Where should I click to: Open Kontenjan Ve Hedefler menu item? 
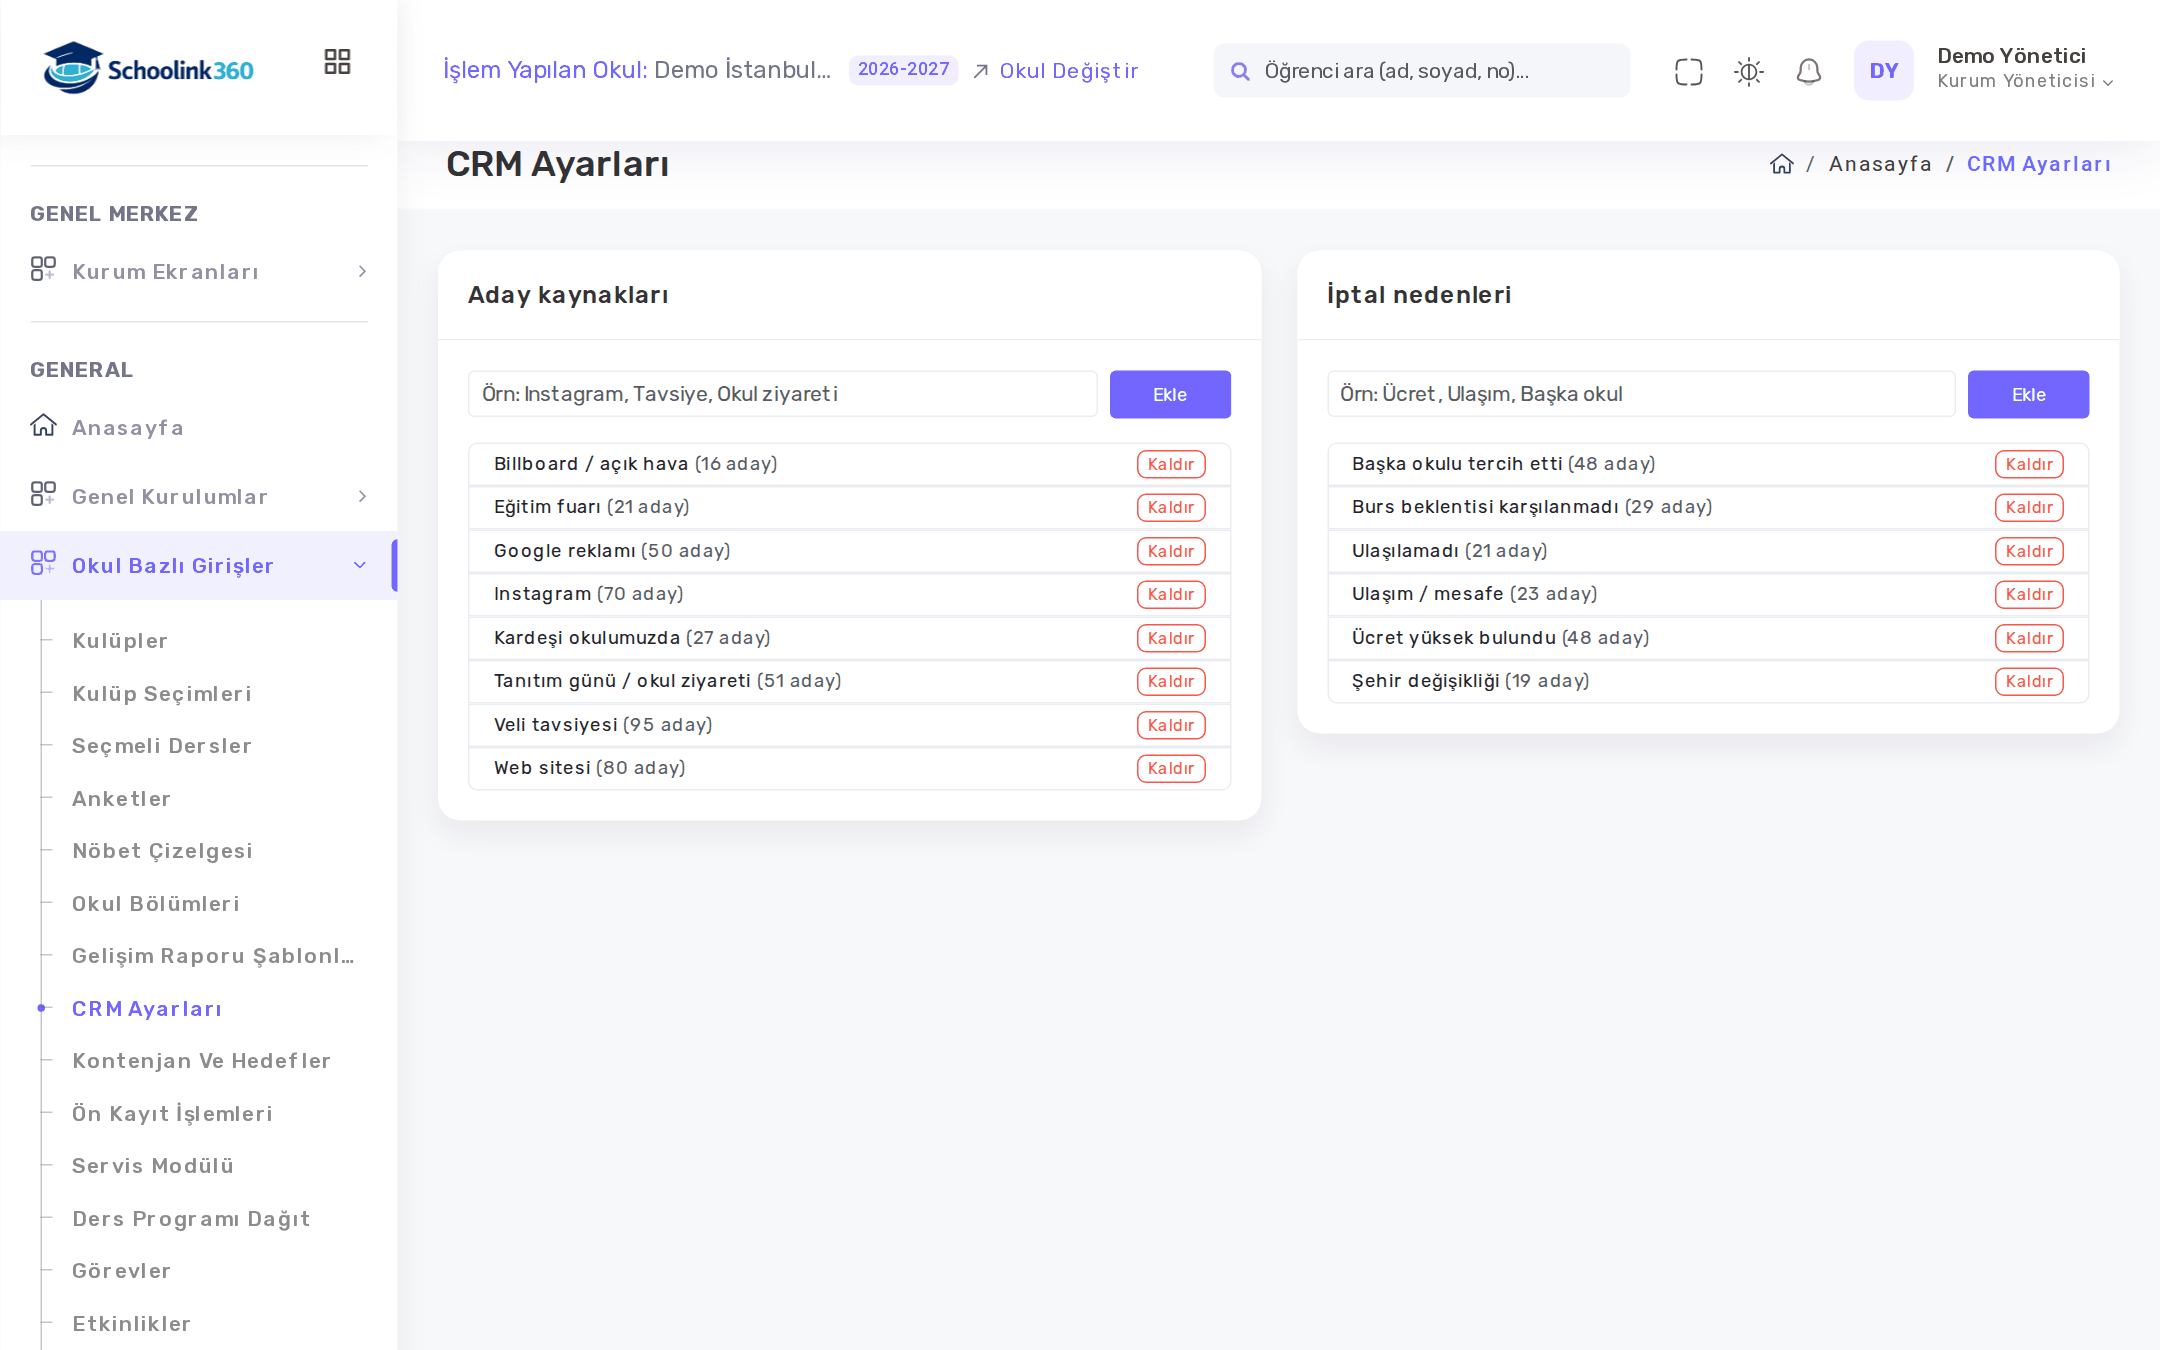pyautogui.click(x=201, y=1061)
